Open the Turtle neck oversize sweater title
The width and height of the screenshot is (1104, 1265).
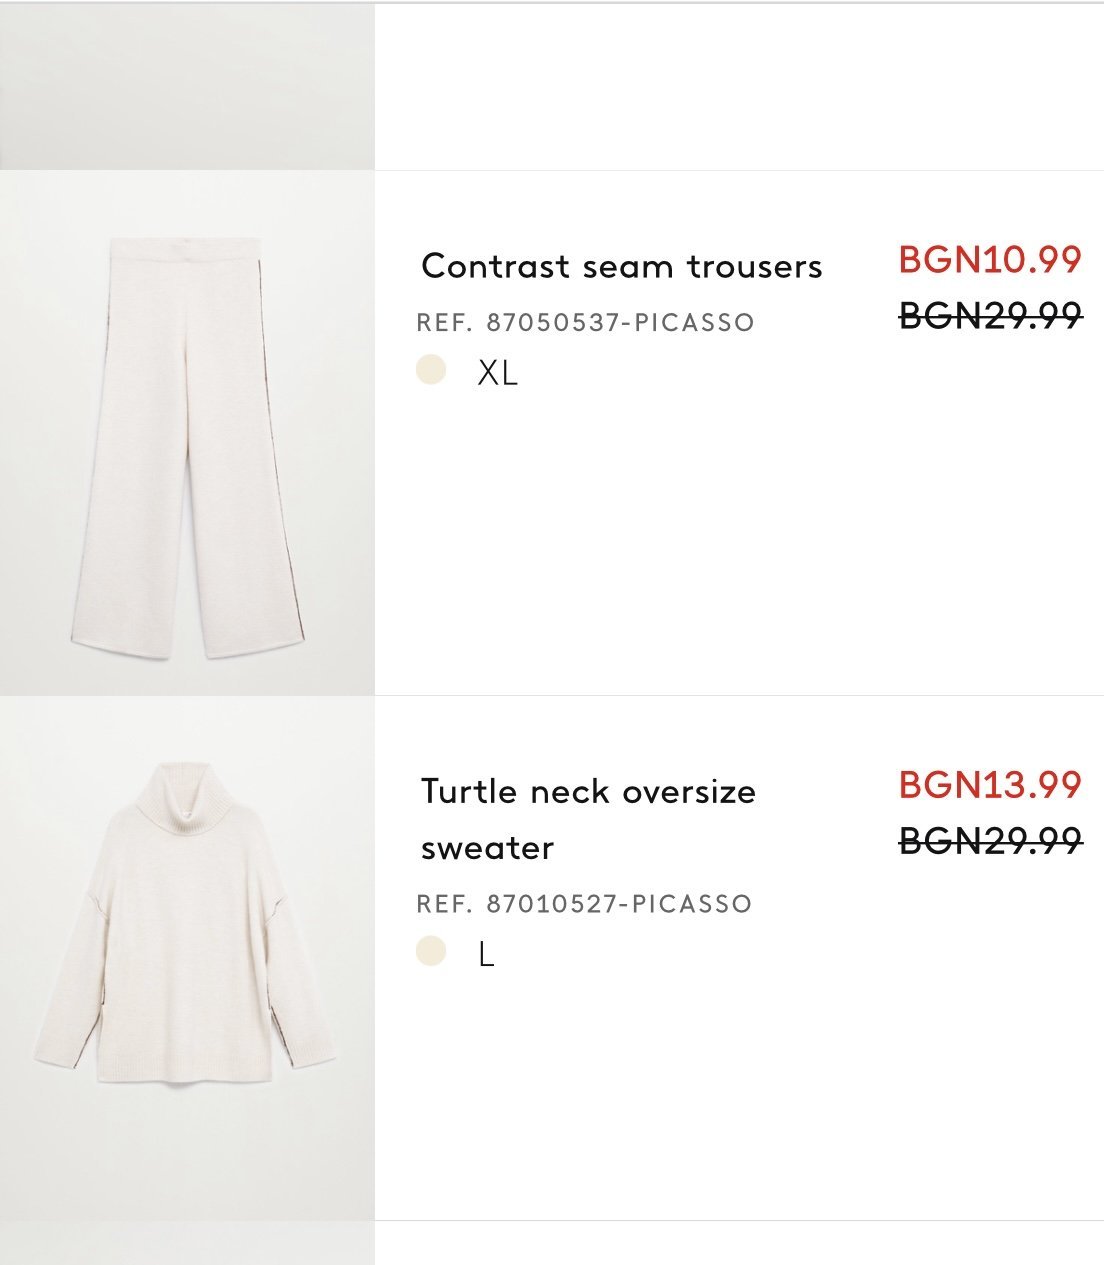point(588,792)
